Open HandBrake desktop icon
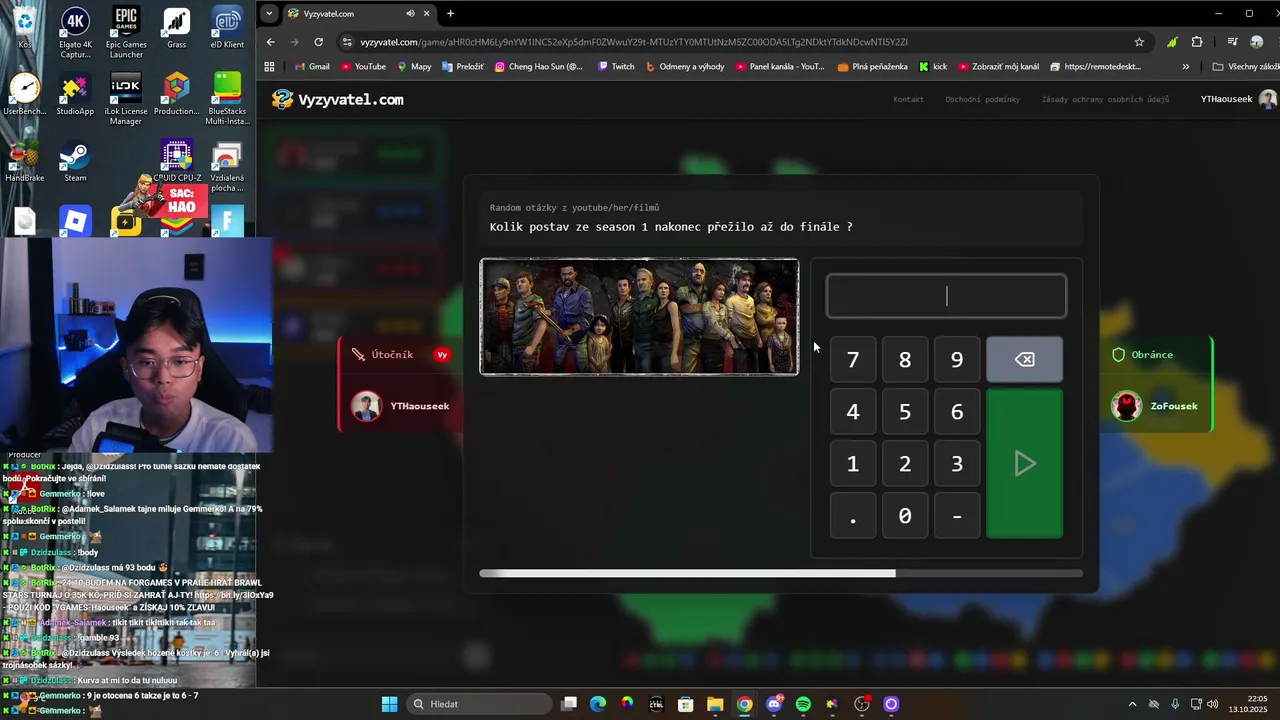 [x=24, y=162]
